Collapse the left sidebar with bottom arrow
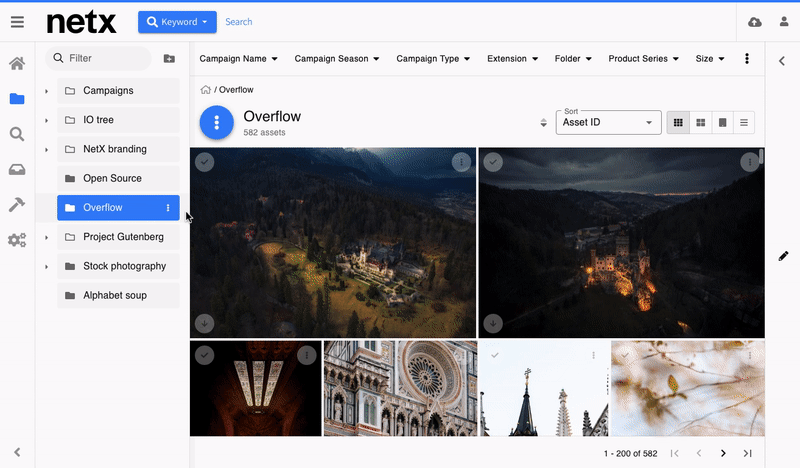 point(17,452)
